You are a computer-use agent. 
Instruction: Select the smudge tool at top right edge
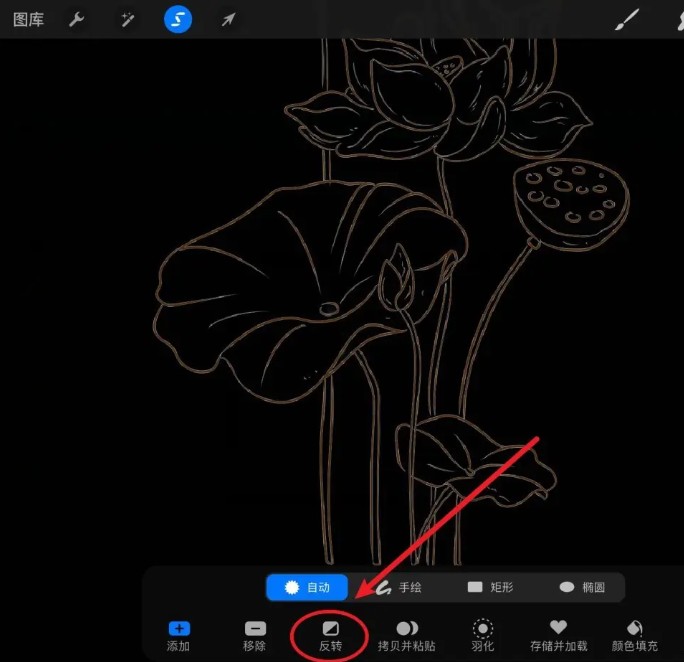pos(680,20)
